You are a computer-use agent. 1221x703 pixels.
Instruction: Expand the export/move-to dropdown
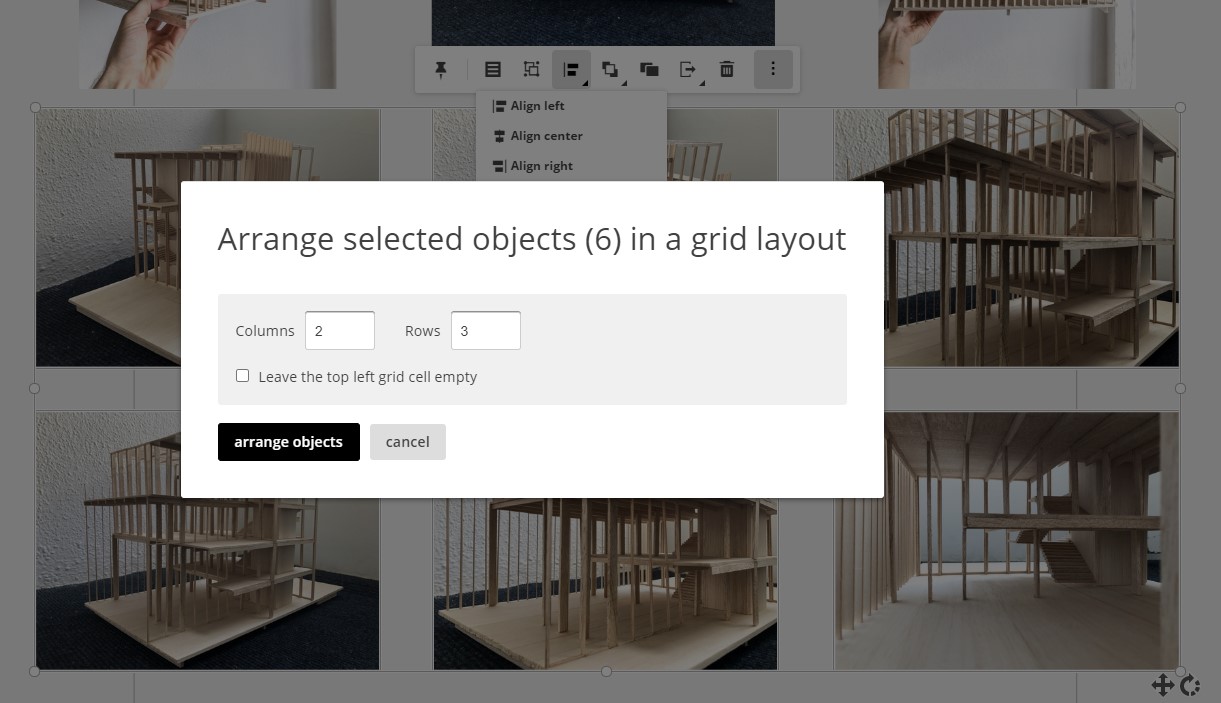(688, 69)
